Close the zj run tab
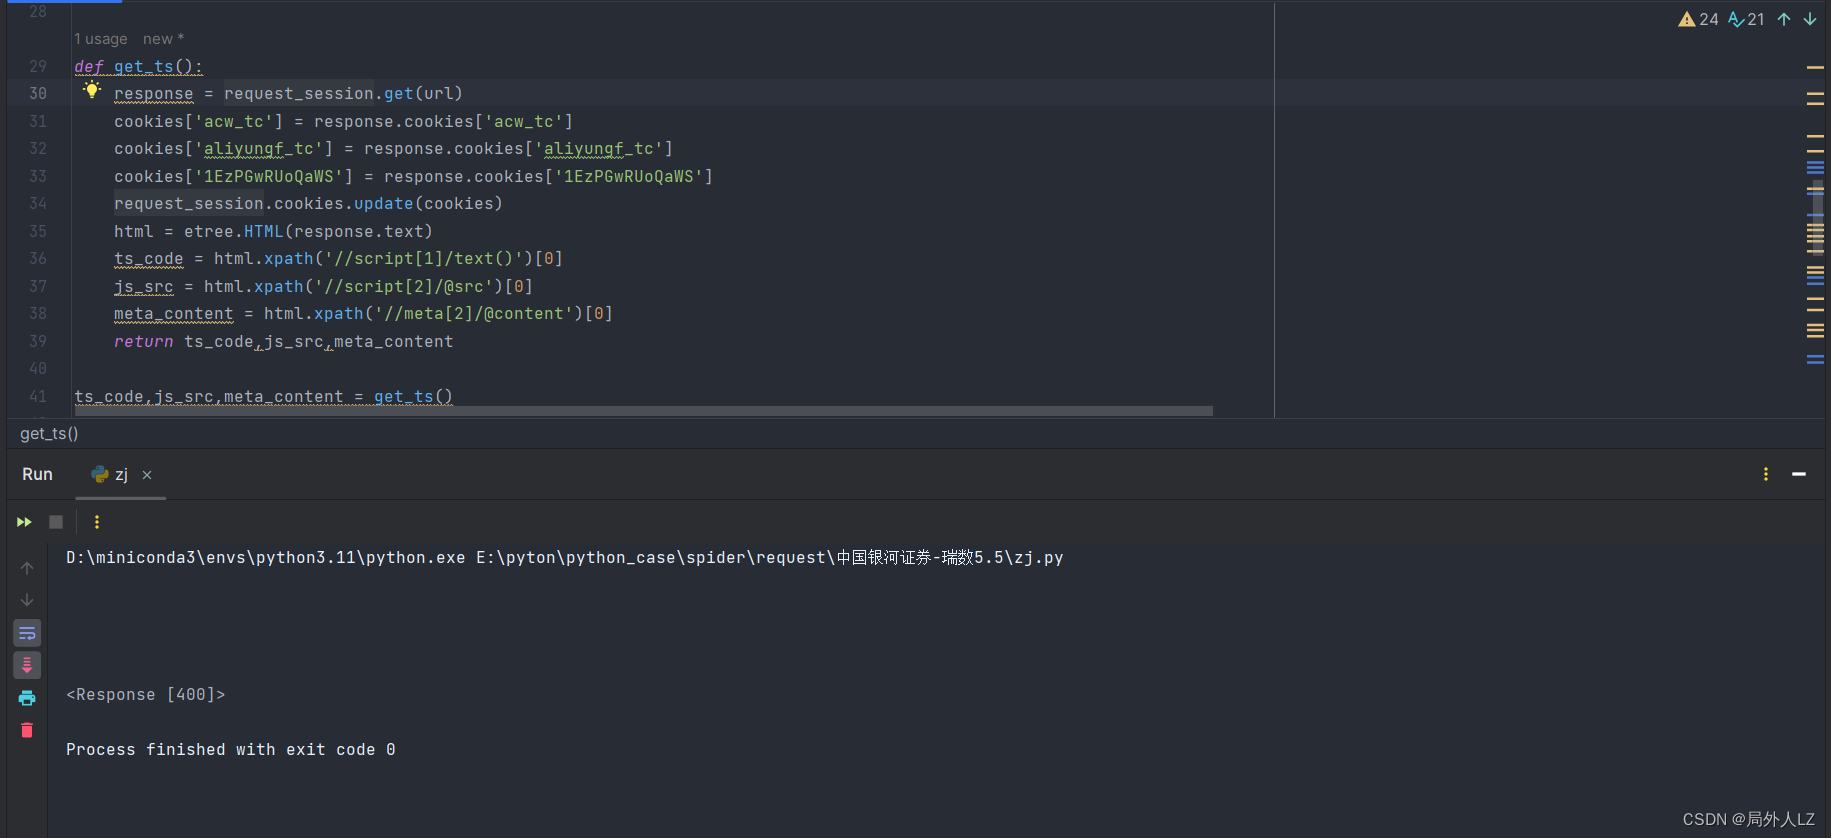This screenshot has width=1831, height=838. click(147, 475)
